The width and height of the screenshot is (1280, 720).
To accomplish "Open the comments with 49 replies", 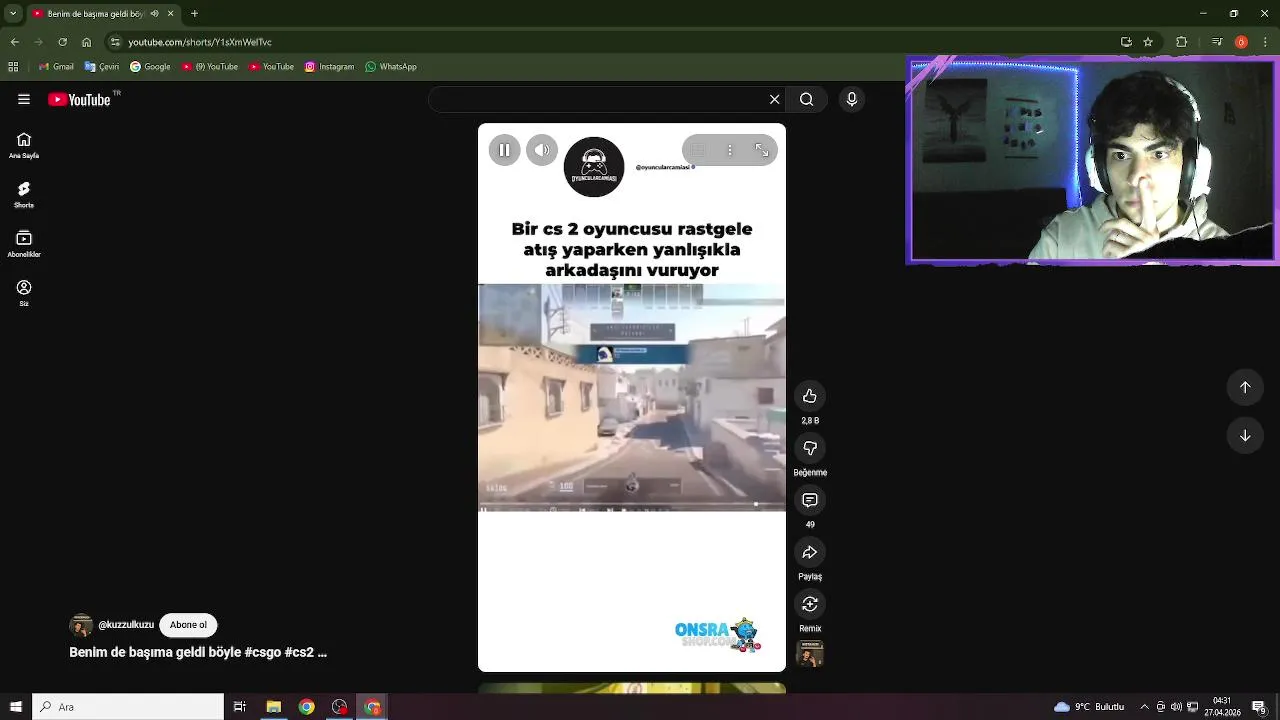I will [x=810, y=500].
